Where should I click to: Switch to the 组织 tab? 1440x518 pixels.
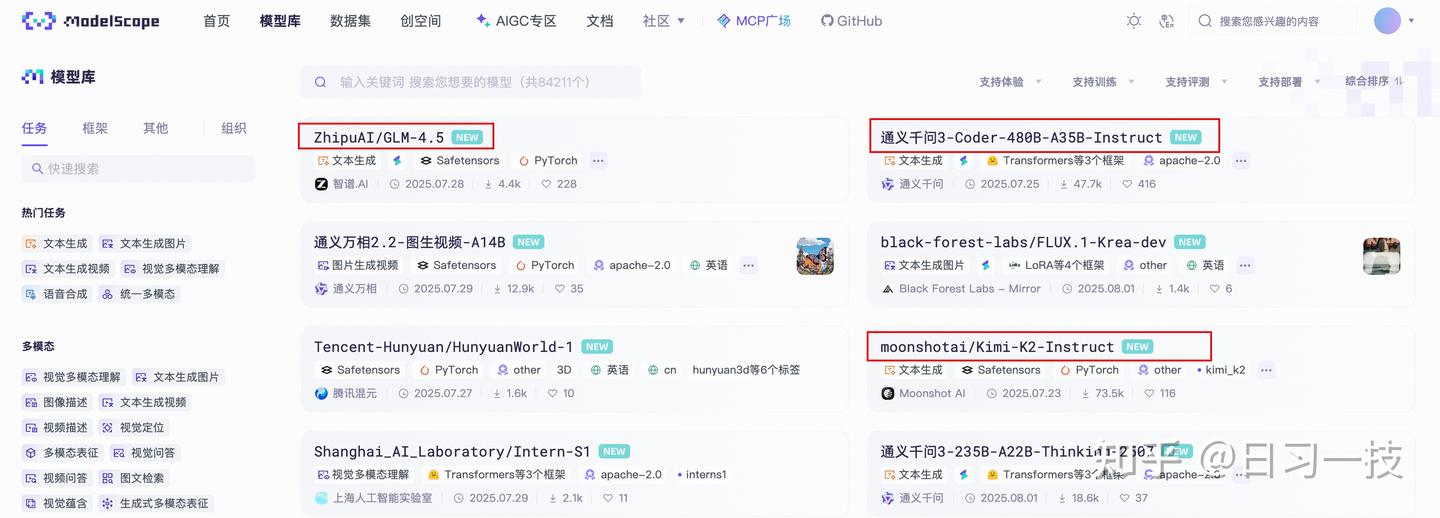pyautogui.click(x=234, y=128)
